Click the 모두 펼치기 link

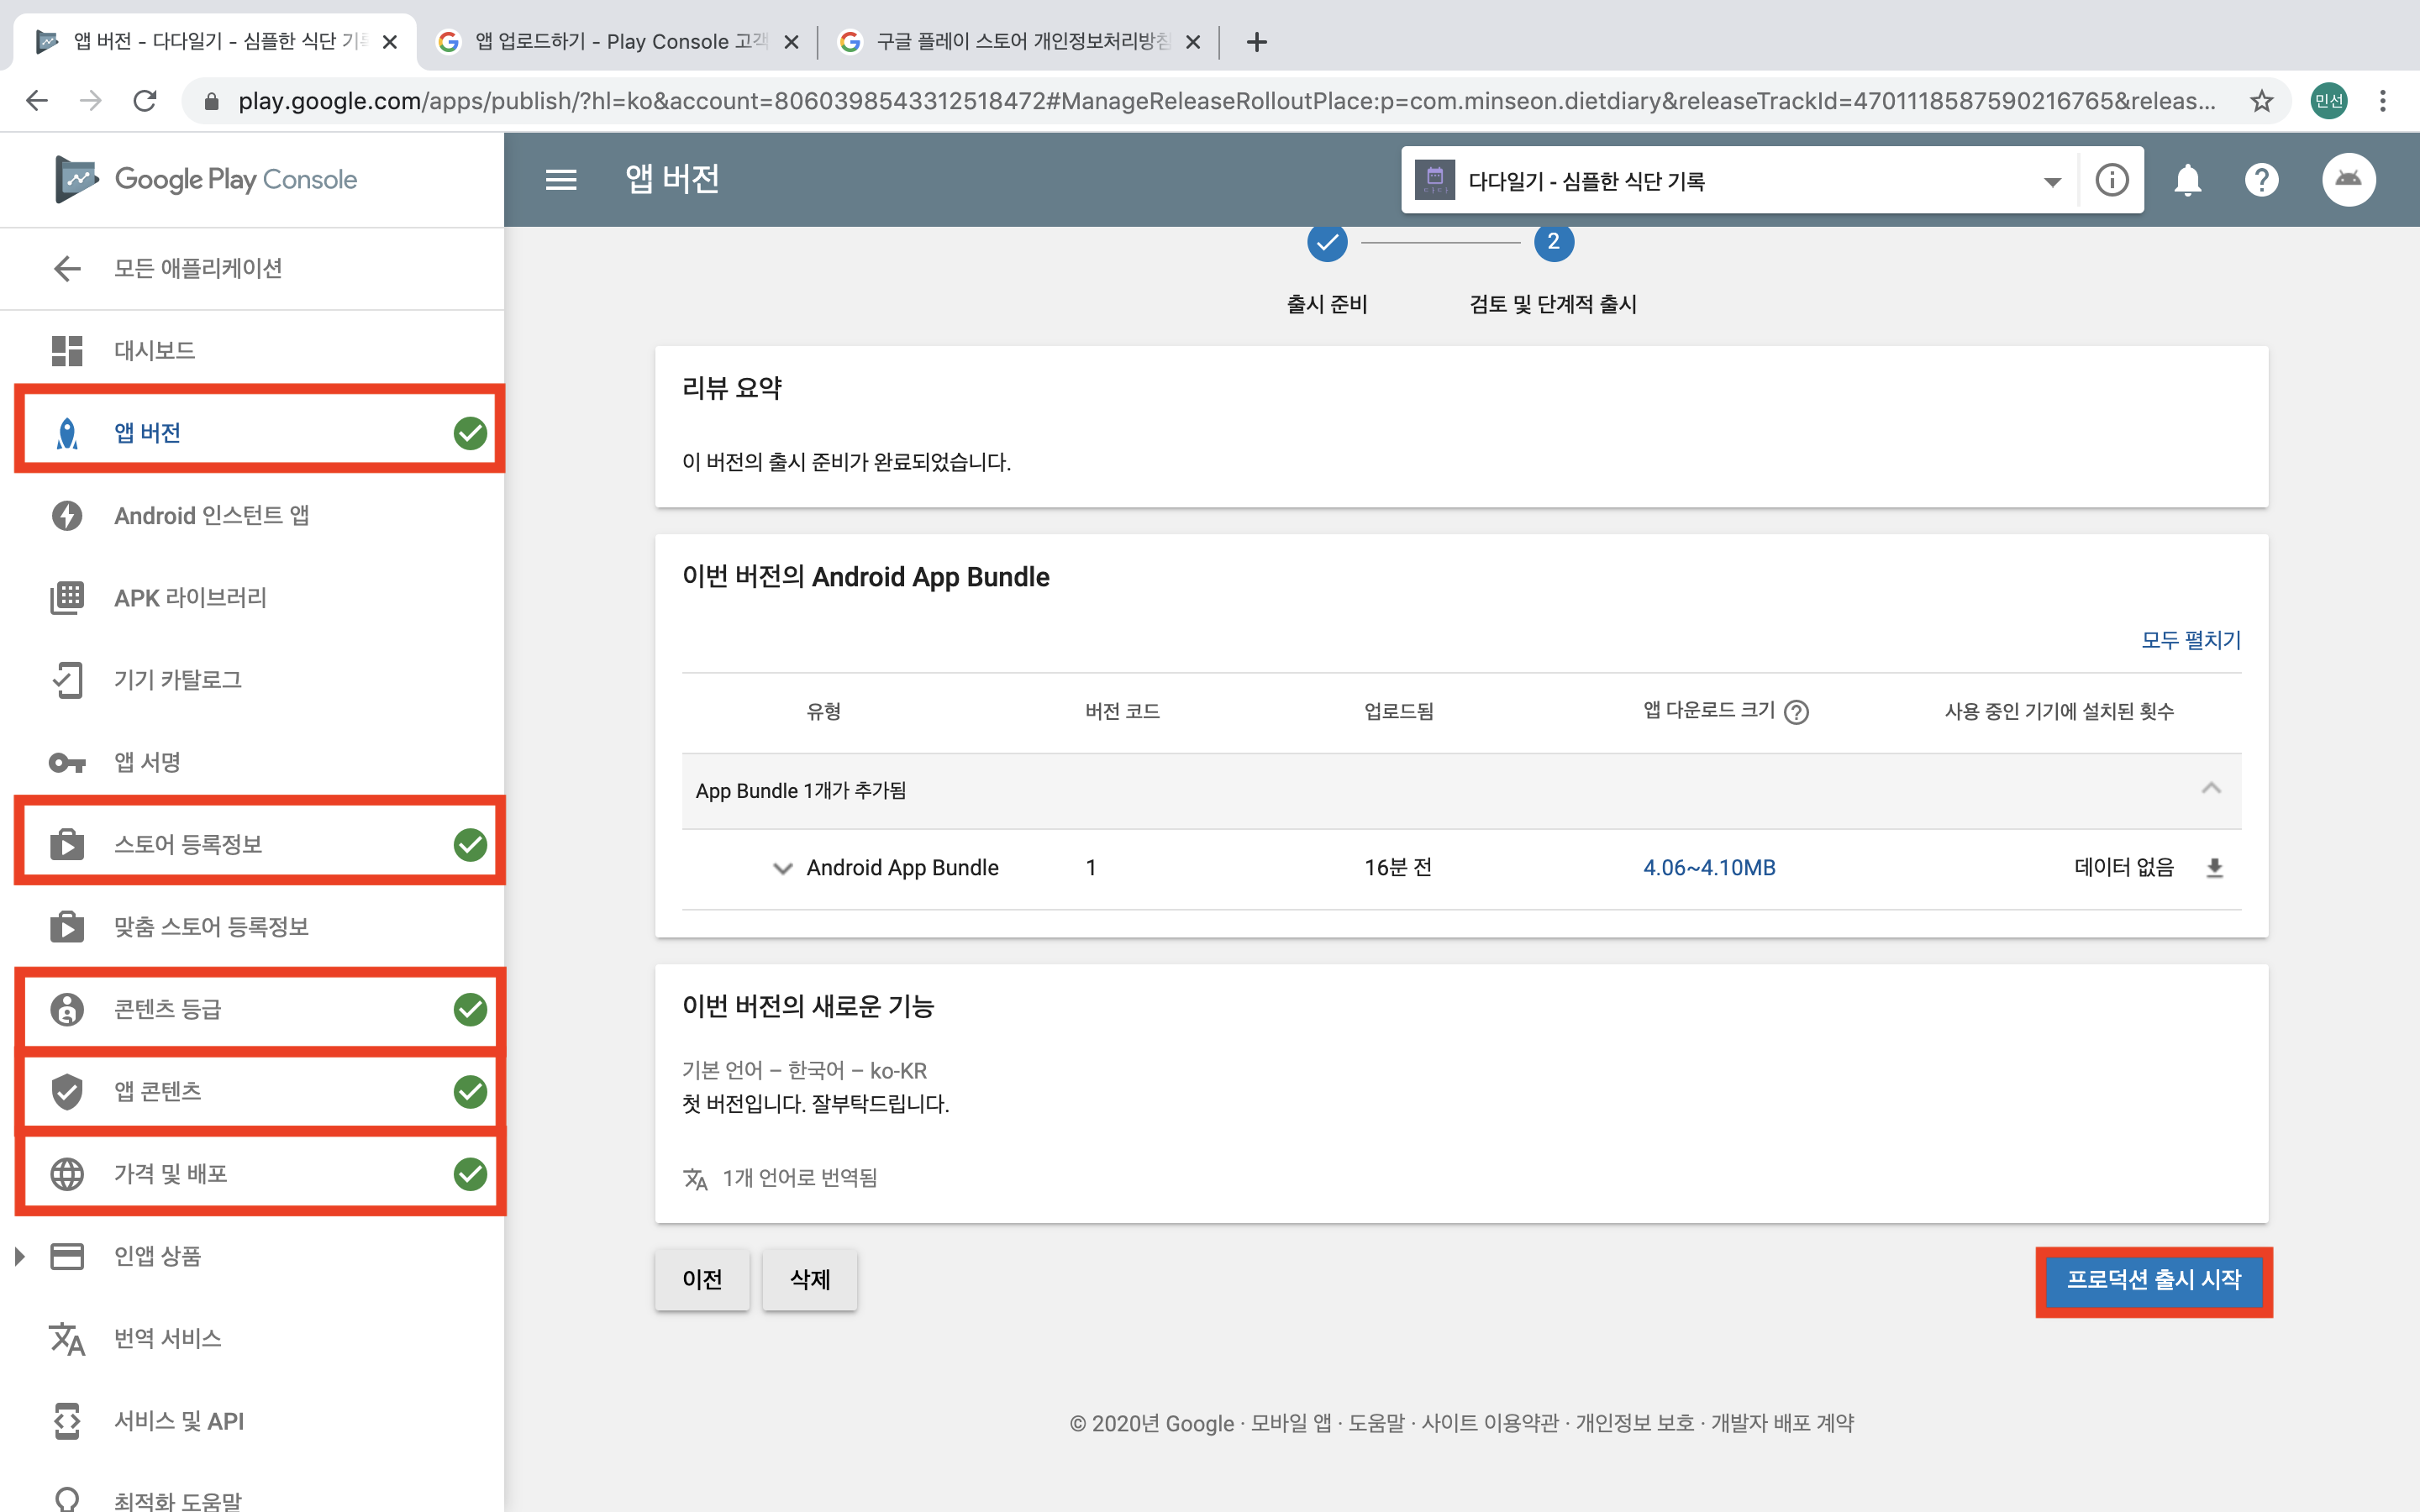click(2190, 640)
